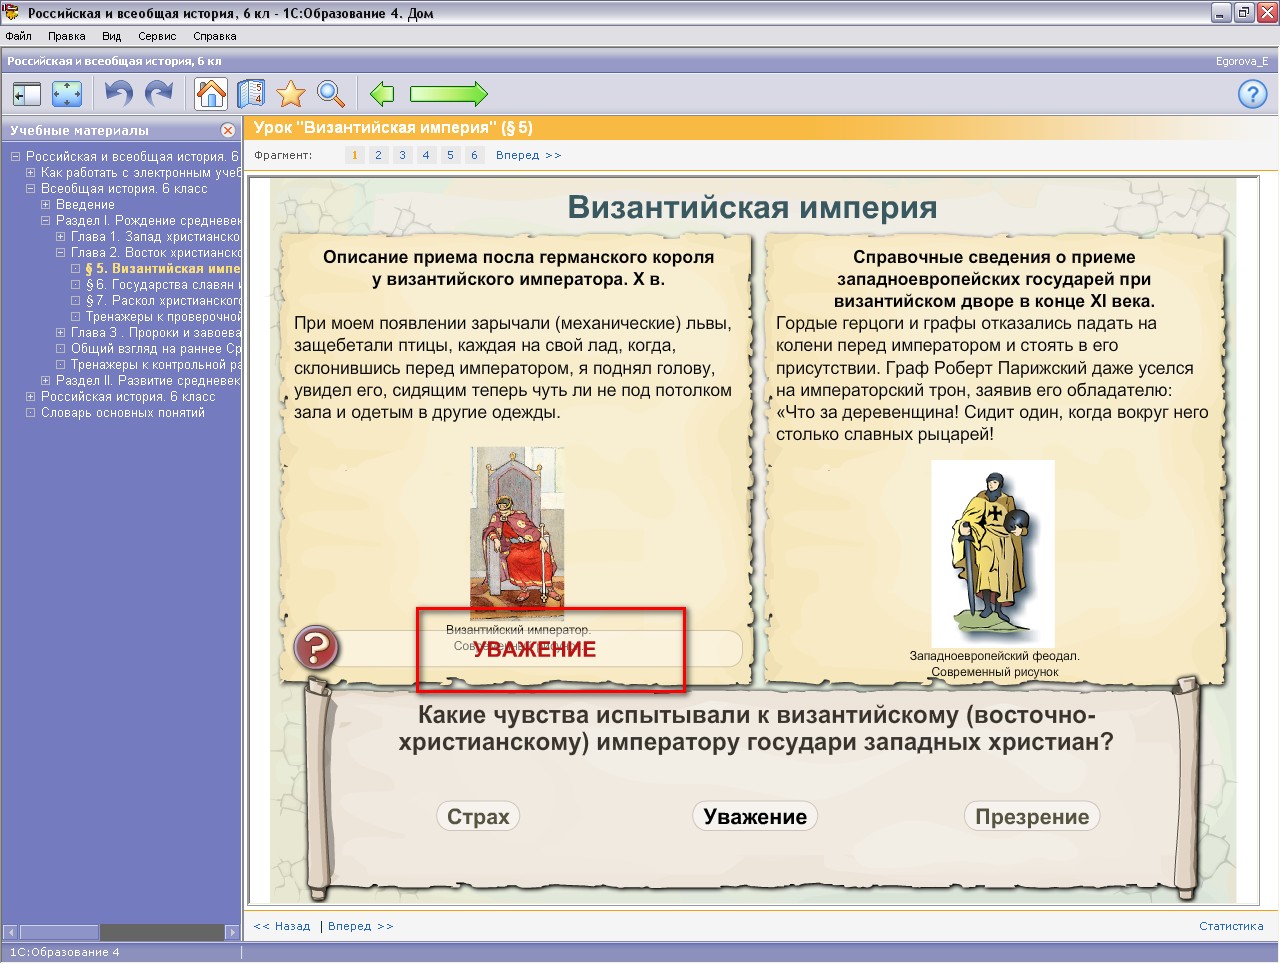The width and height of the screenshot is (1280, 964).
Task: Go to fragment 5
Action: (x=450, y=155)
